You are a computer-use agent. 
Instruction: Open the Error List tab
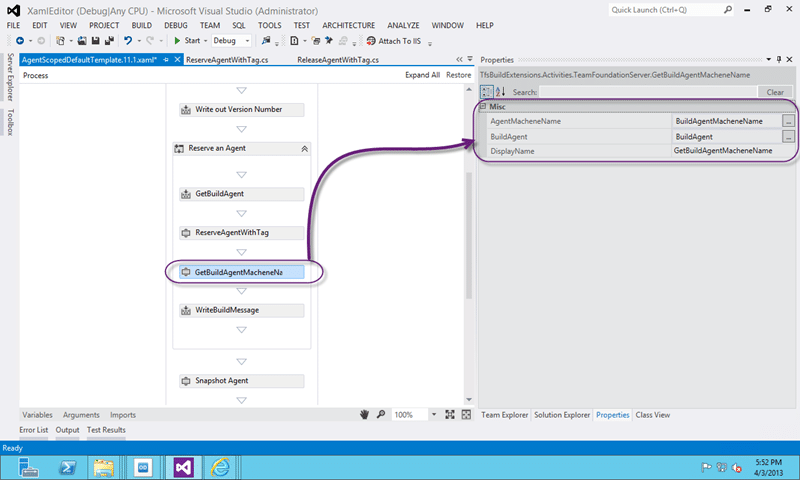tap(34, 430)
